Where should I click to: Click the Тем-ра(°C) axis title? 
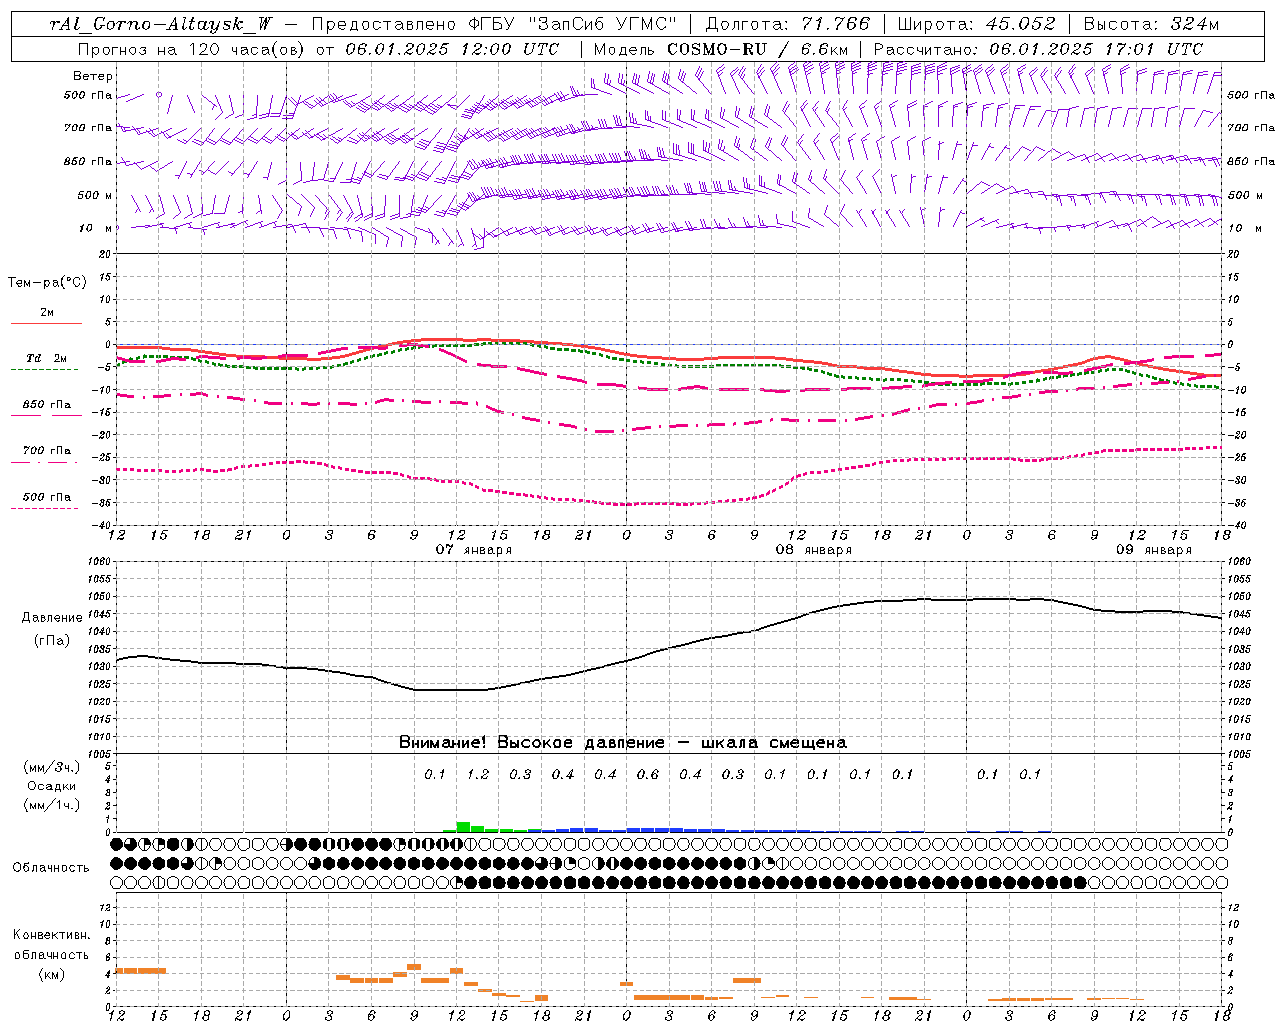click(47, 283)
